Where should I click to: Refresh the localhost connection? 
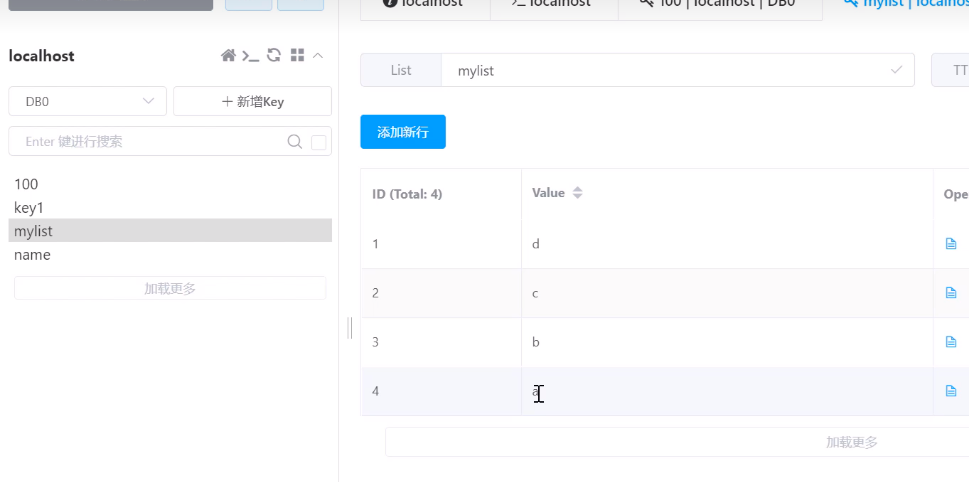tap(274, 55)
